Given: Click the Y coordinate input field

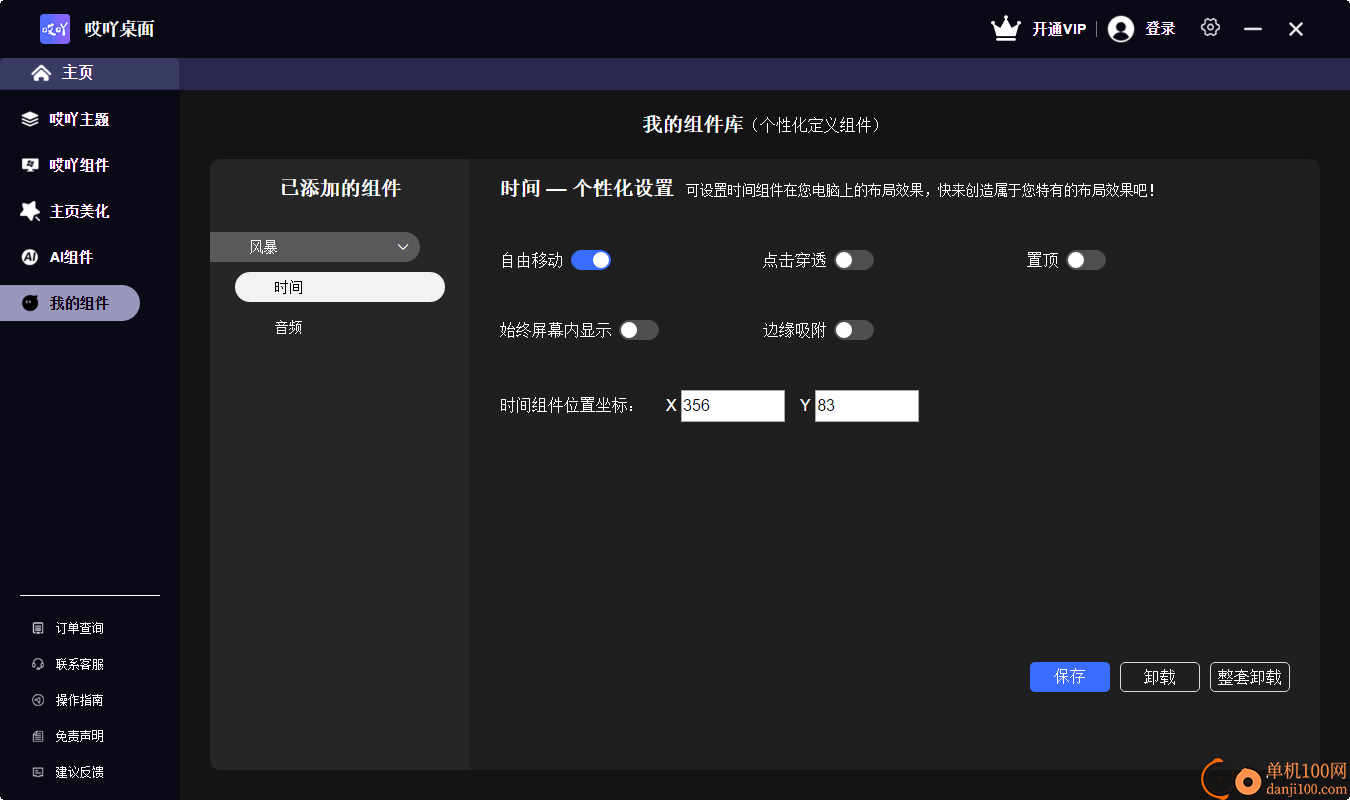Looking at the screenshot, I should pos(867,406).
